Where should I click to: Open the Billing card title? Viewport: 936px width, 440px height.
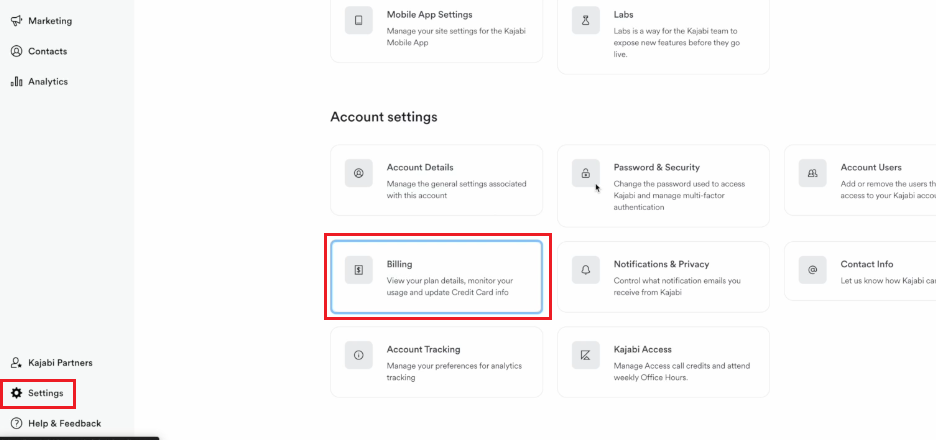(x=399, y=264)
